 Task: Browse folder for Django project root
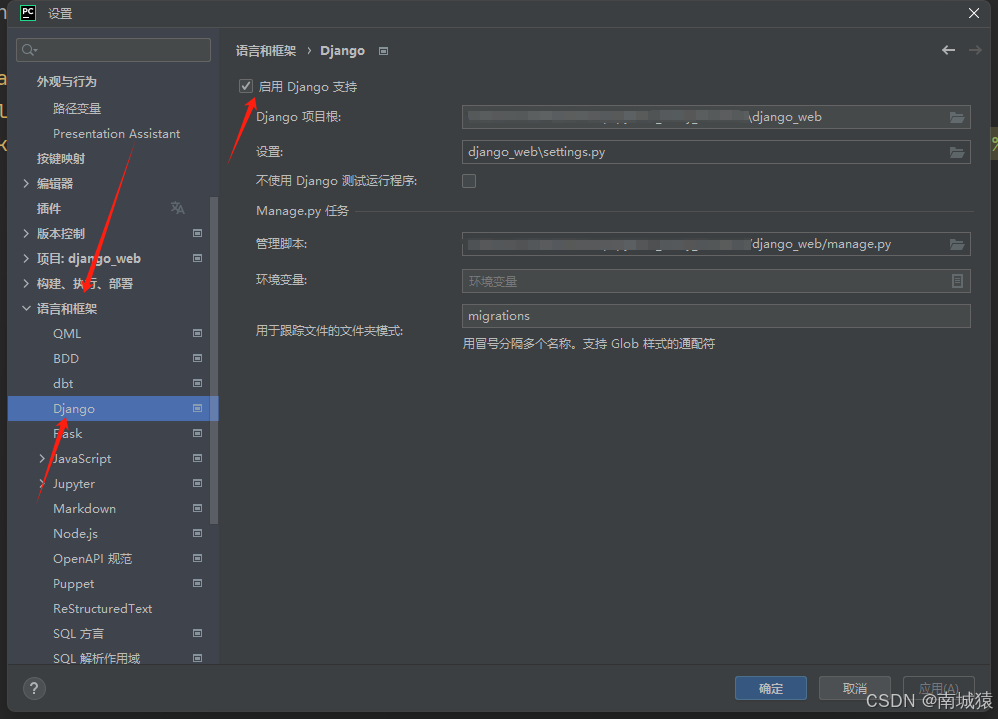click(957, 117)
